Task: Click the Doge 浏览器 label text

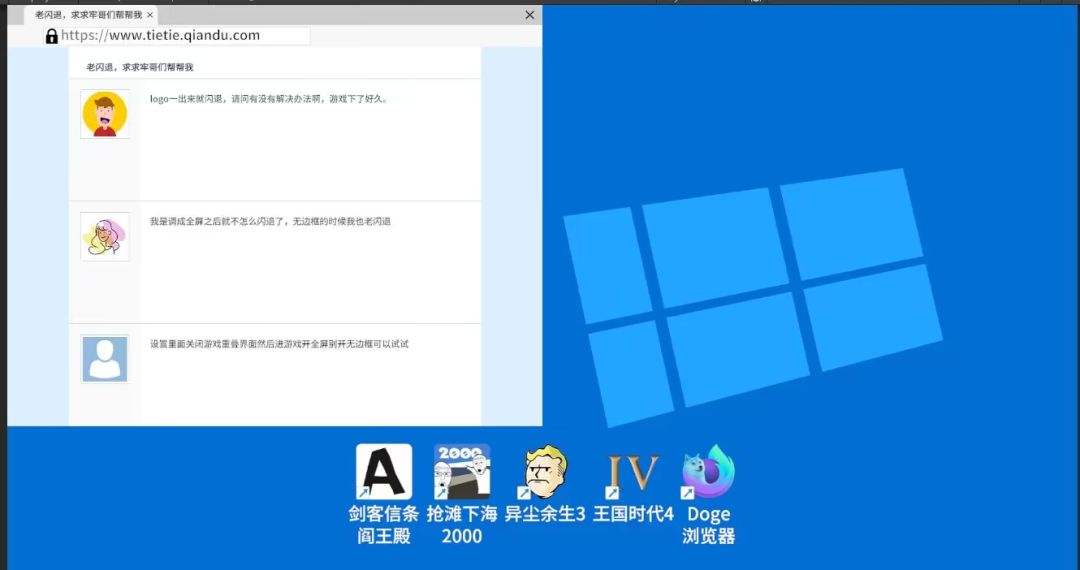Action: (709, 525)
